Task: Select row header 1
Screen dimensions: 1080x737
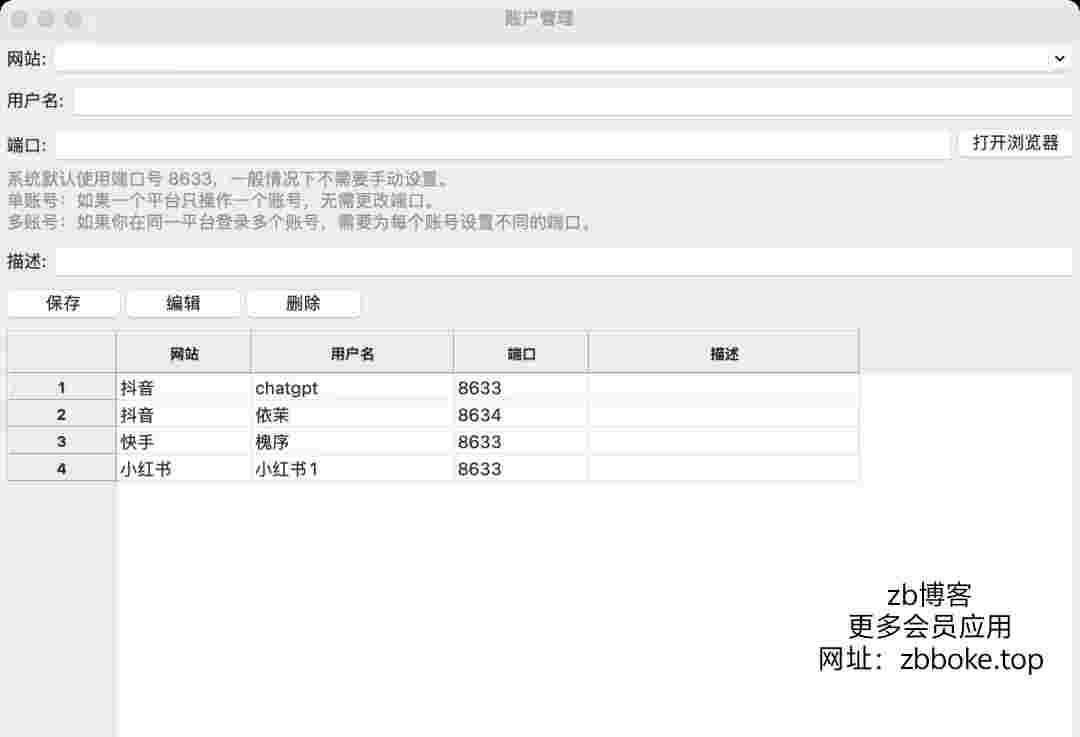Action: point(61,388)
